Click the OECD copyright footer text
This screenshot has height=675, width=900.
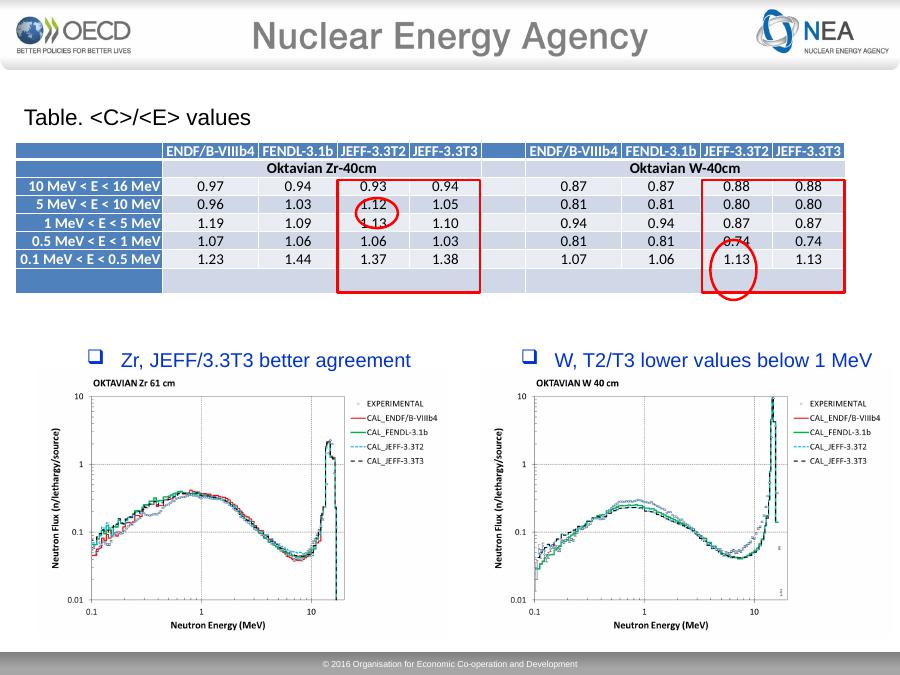449,664
